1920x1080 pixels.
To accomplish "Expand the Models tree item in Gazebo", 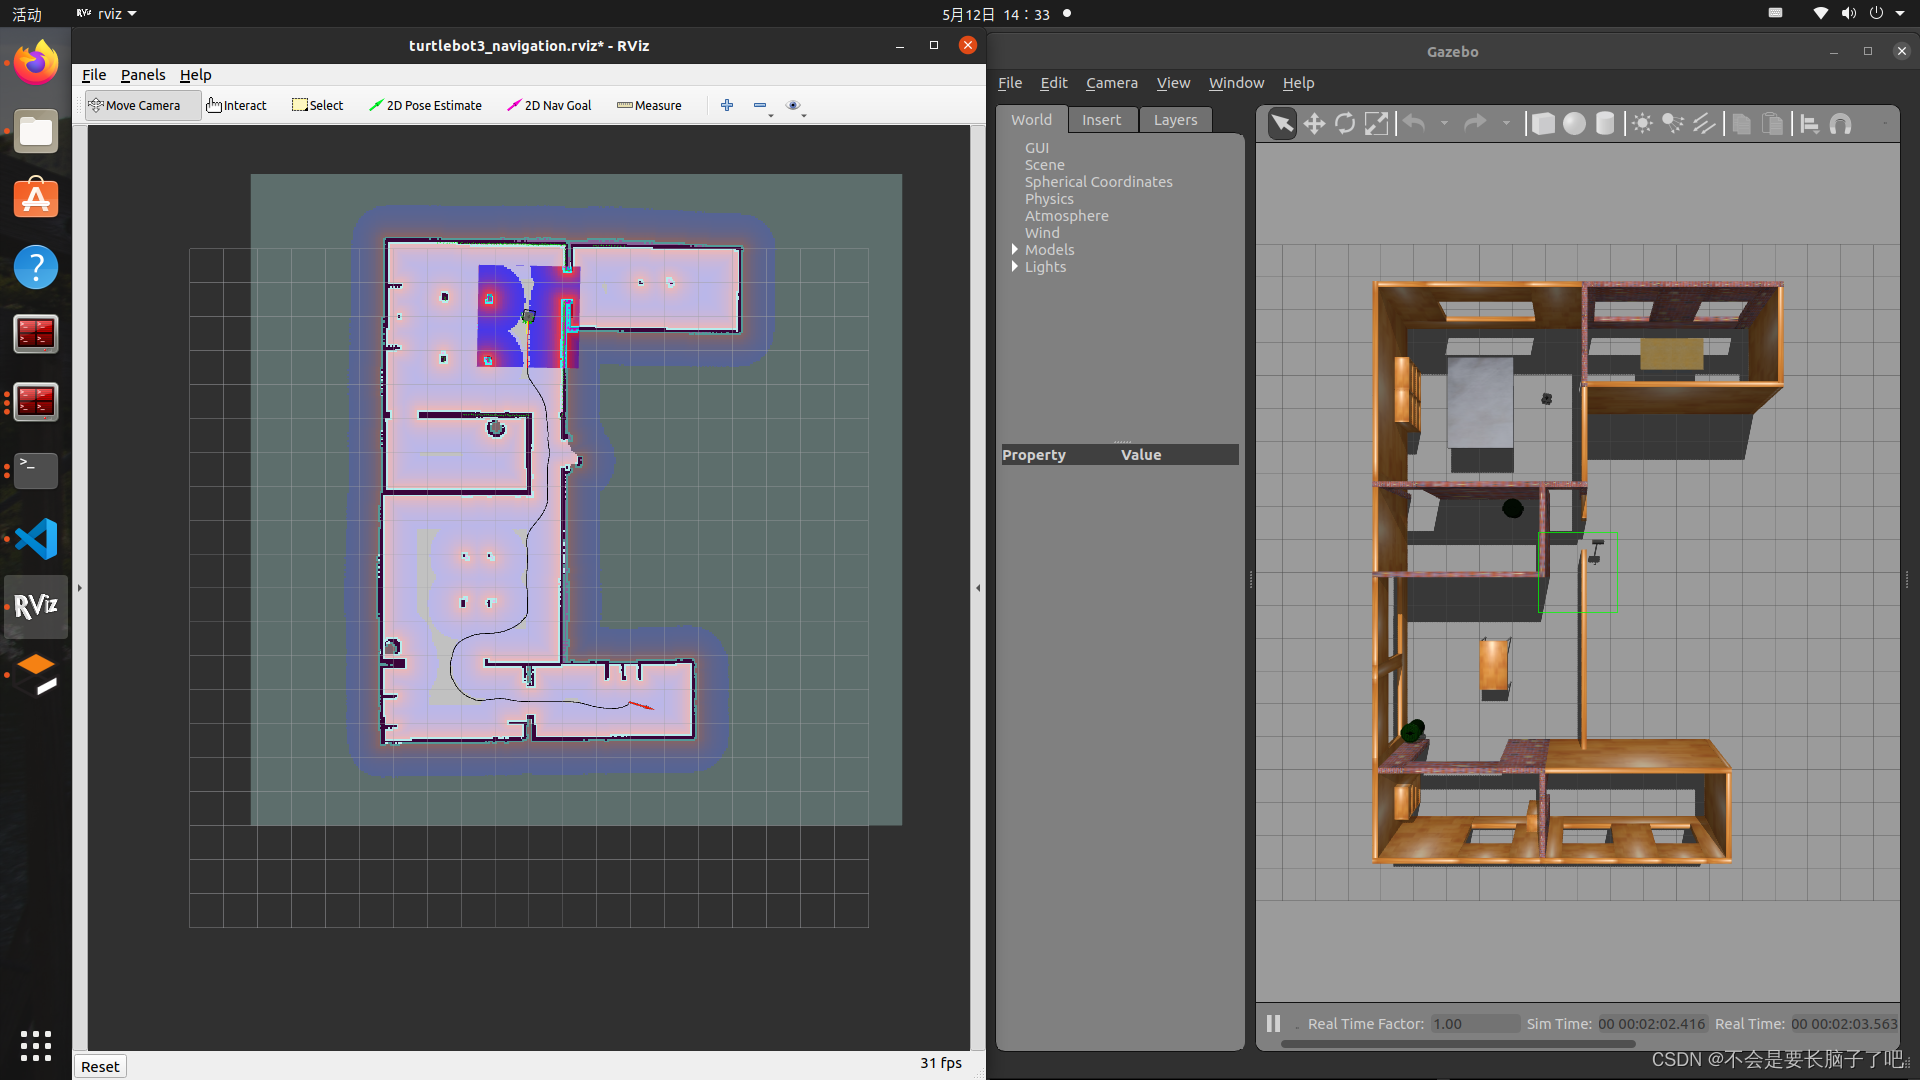I will click(x=1013, y=249).
